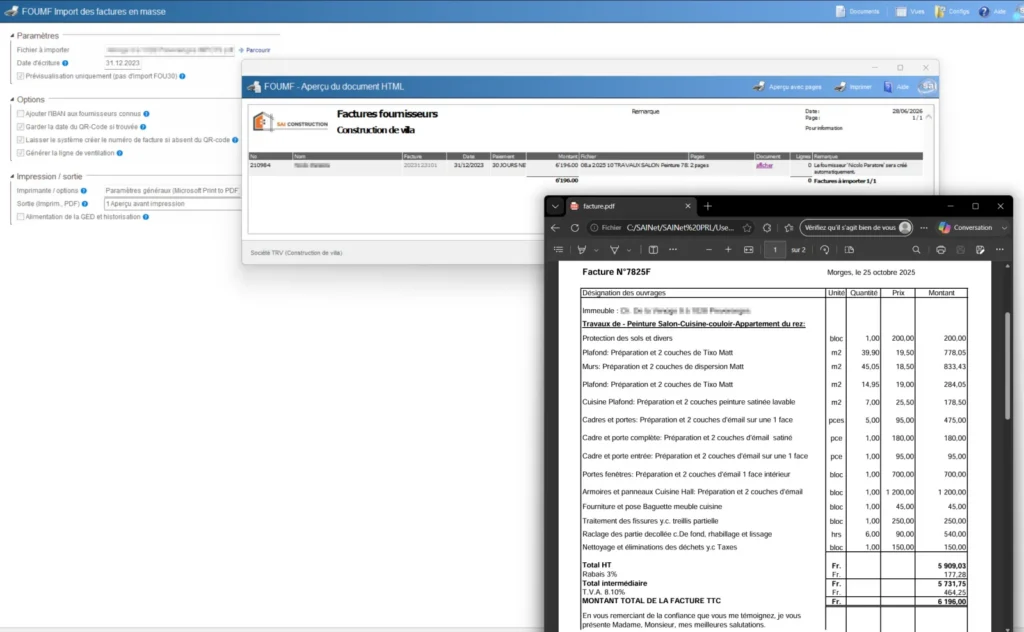Viewport: 1024px width, 632px height.
Task: Open Aide help in main FOUMF header
Action: [993, 11]
